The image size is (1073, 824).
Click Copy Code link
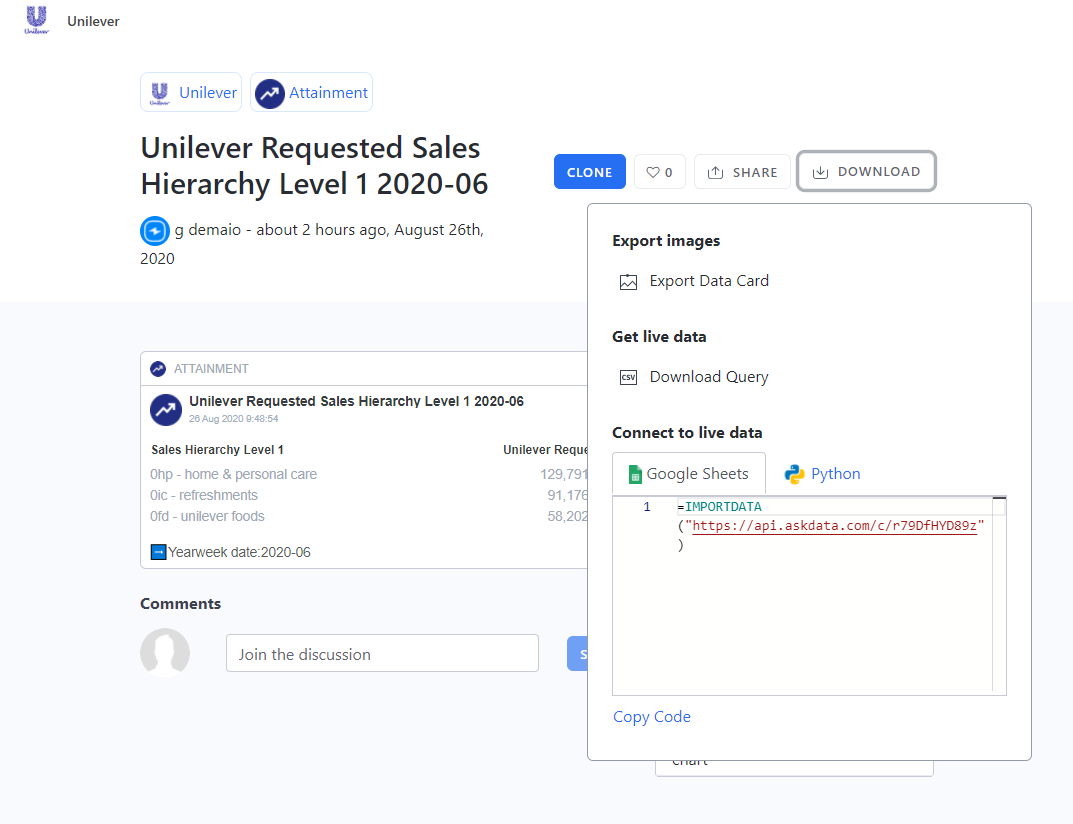[x=651, y=717]
